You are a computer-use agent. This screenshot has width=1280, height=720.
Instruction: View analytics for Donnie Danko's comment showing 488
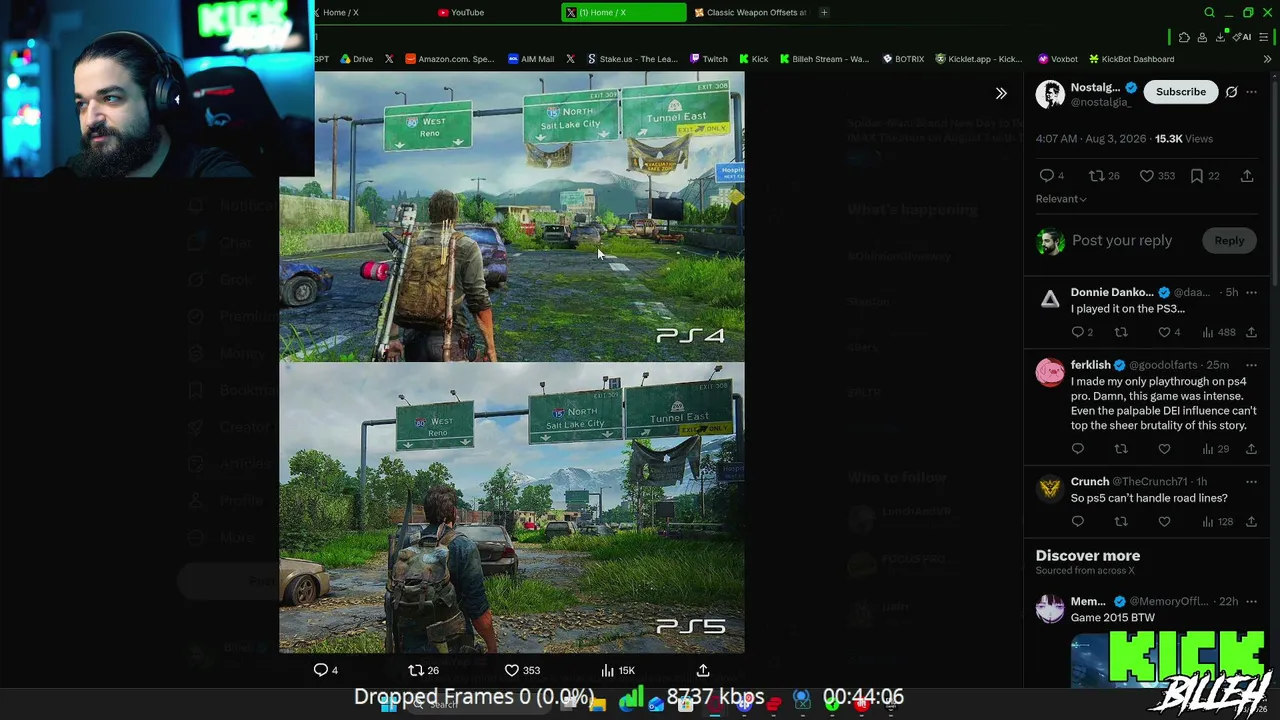point(1218,332)
